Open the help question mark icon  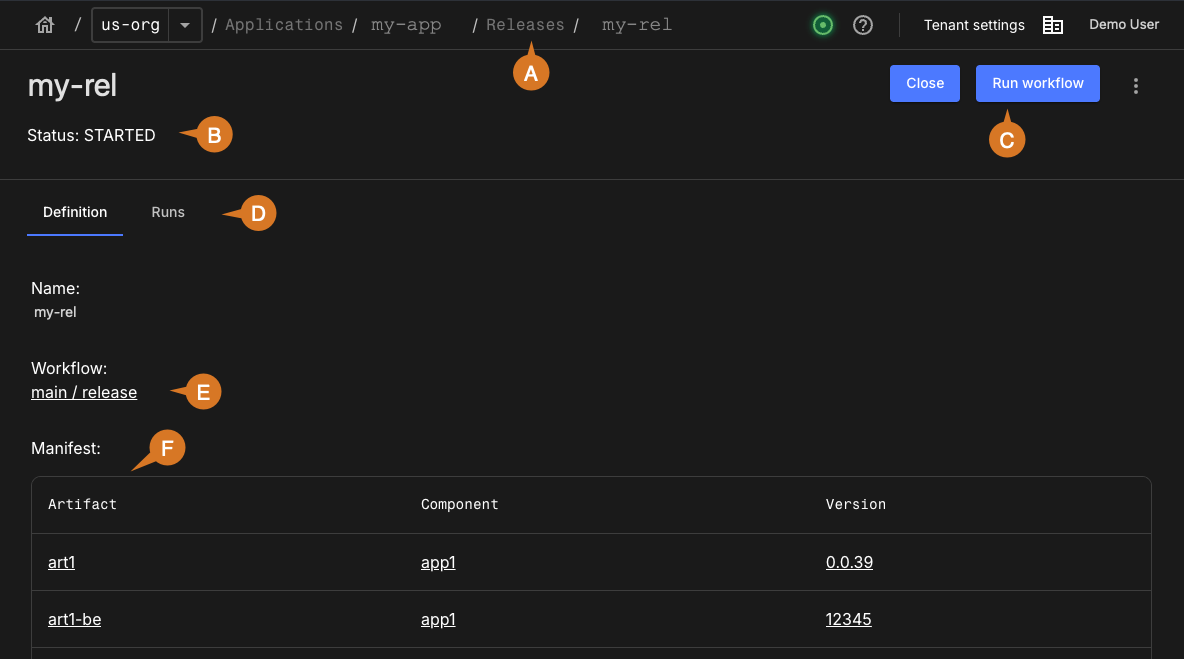coord(862,25)
